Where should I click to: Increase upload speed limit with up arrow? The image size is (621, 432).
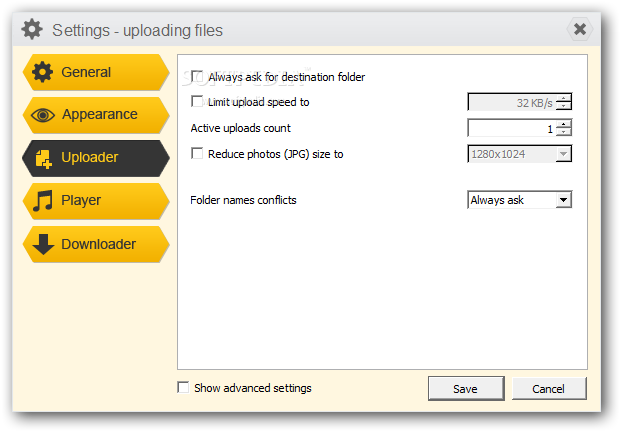tap(564, 98)
